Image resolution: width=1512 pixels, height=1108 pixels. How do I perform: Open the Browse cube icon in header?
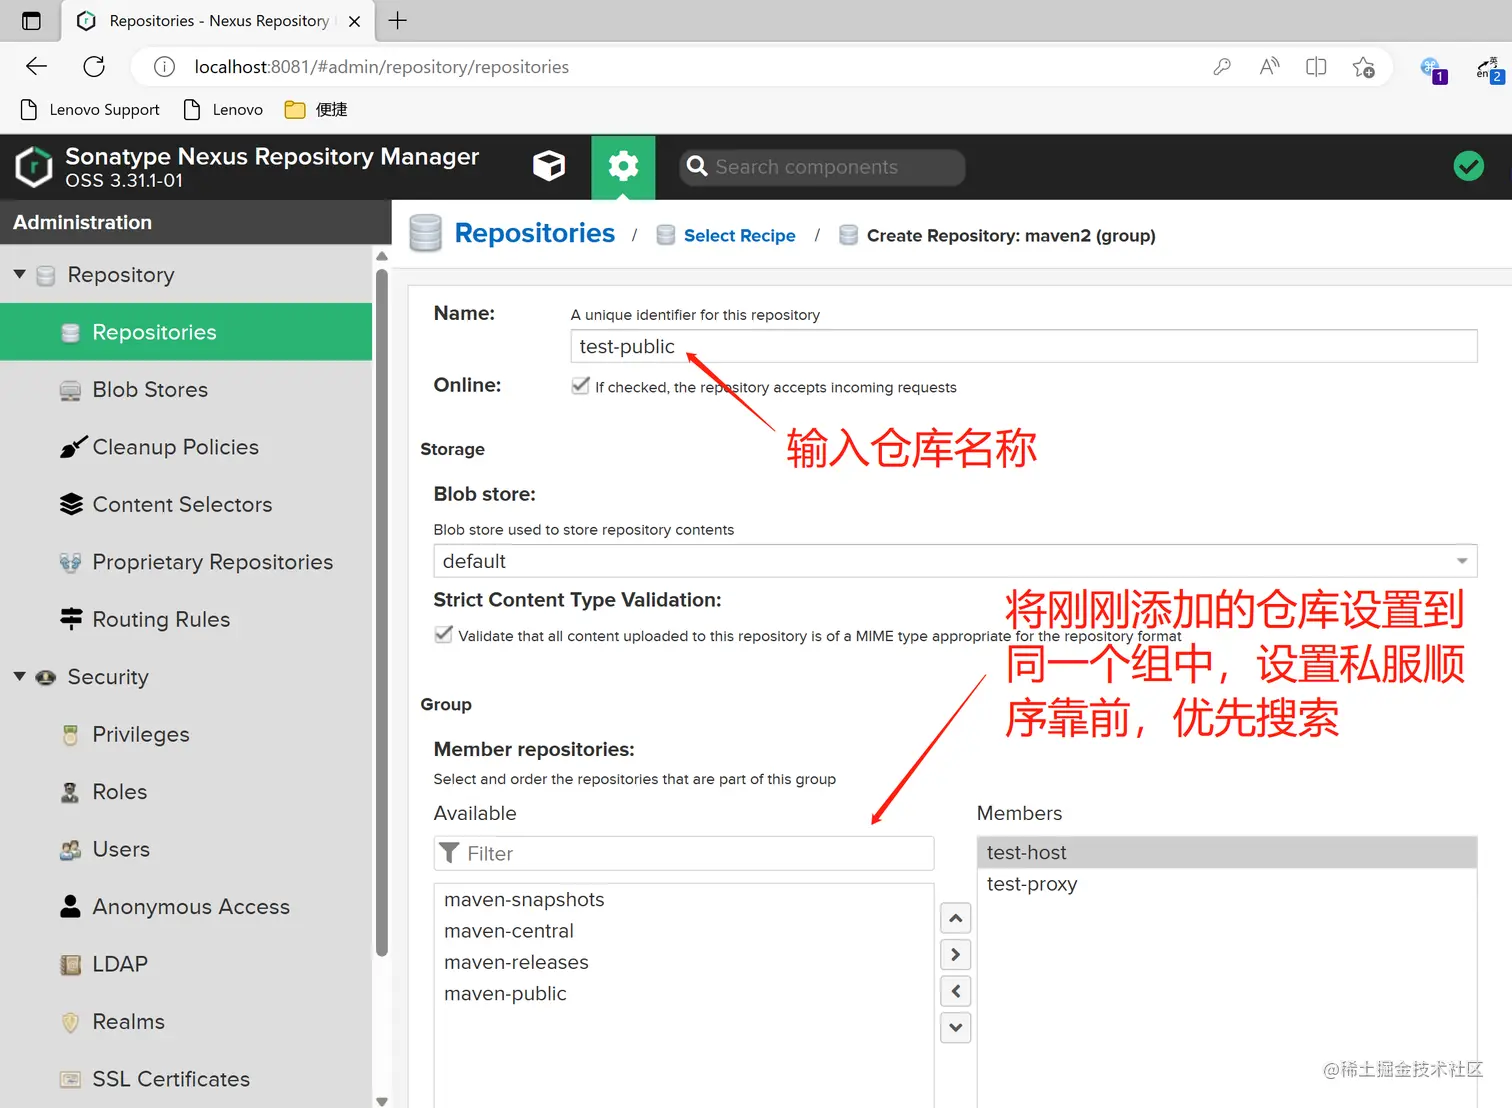coord(549,166)
